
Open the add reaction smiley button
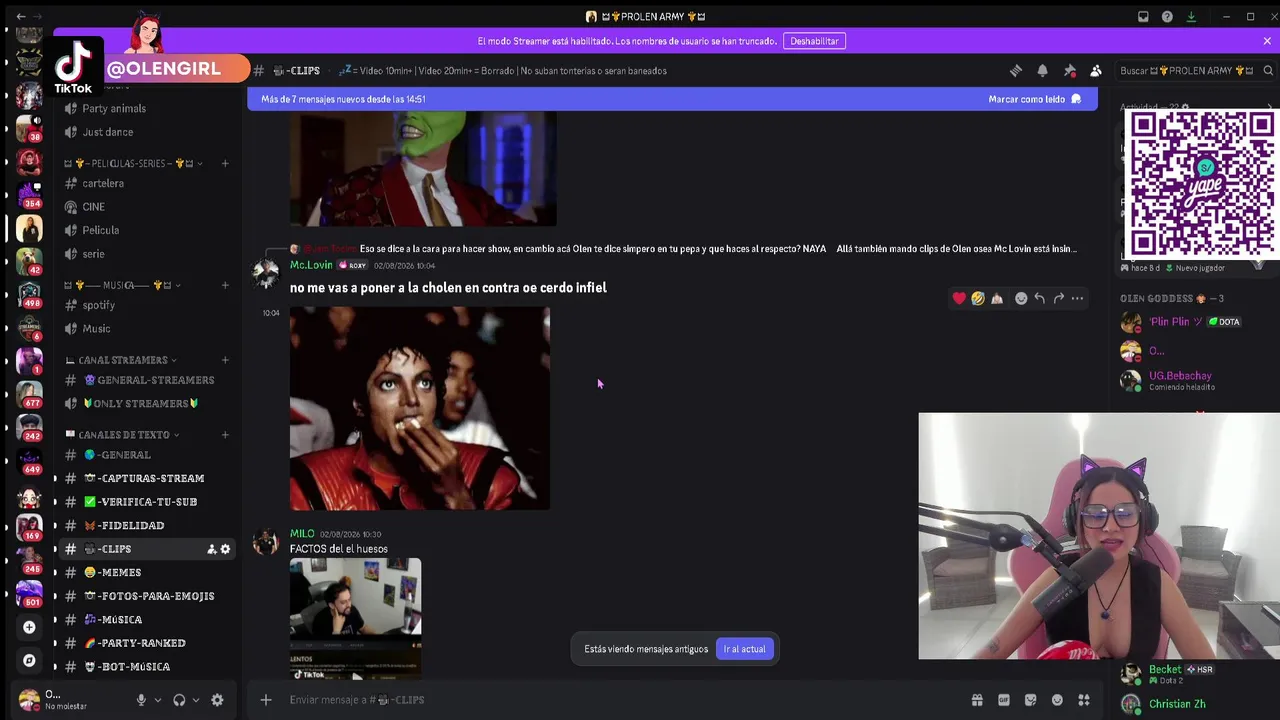pyautogui.click(x=1021, y=298)
